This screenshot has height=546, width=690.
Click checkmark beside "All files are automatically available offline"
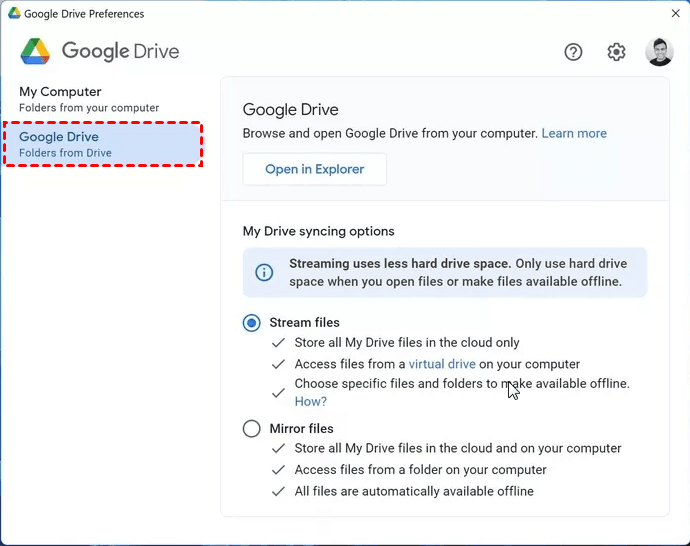pos(278,492)
